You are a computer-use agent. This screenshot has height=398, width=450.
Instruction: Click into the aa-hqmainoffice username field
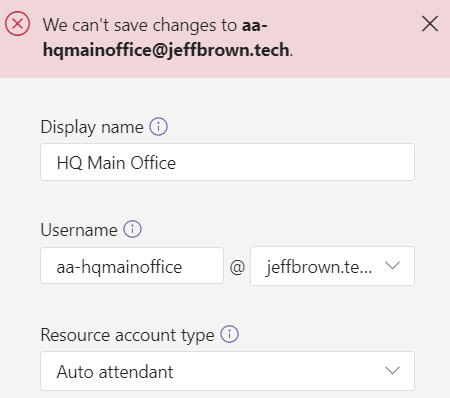pyautogui.click(x=132, y=266)
